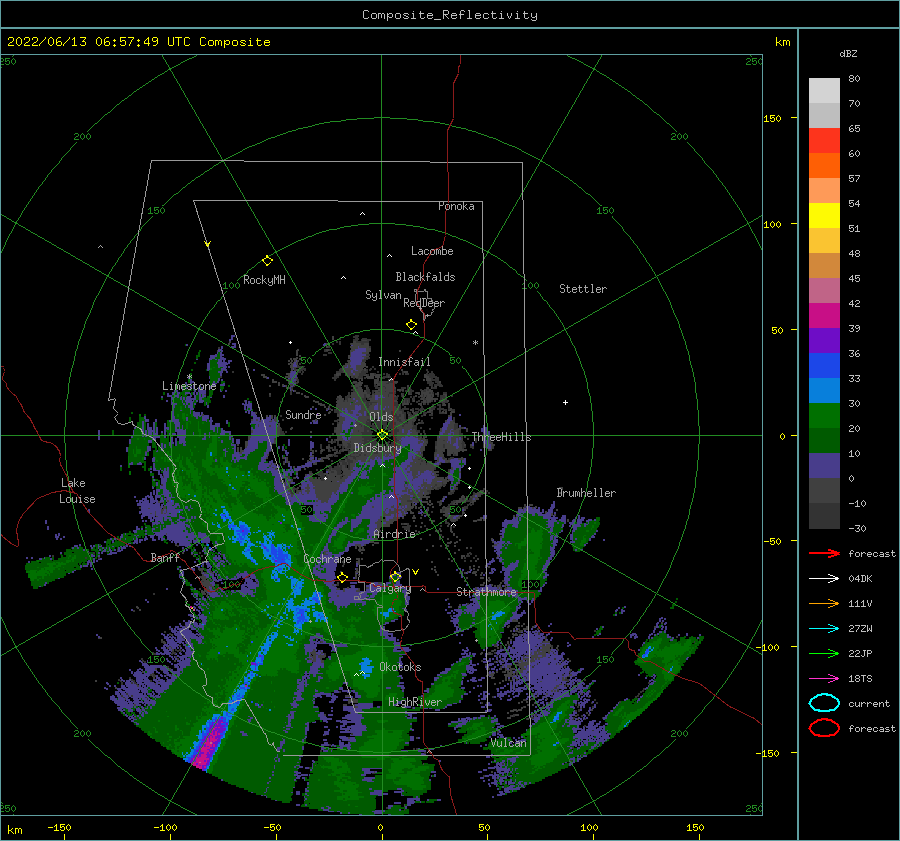Screen dimensions: 900x841
Task: Click the red forecast arrow in the legend
Action: (x=824, y=553)
